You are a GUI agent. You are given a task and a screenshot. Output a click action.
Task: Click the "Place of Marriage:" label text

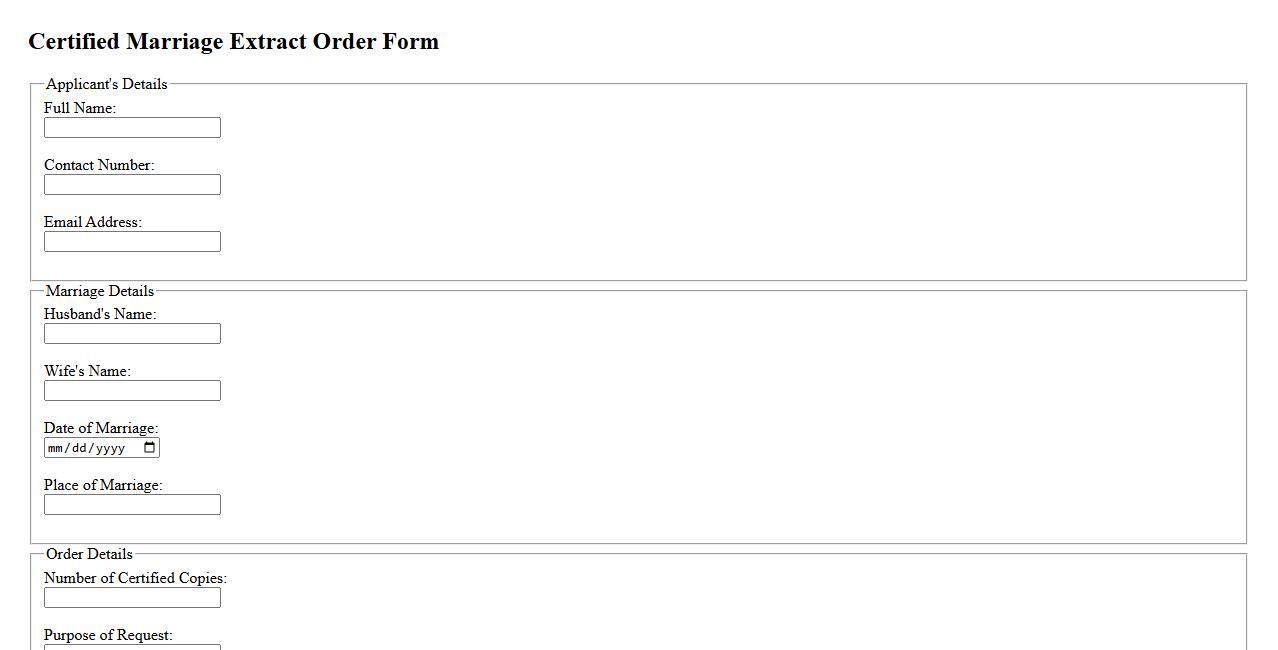[x=103, y=485]
